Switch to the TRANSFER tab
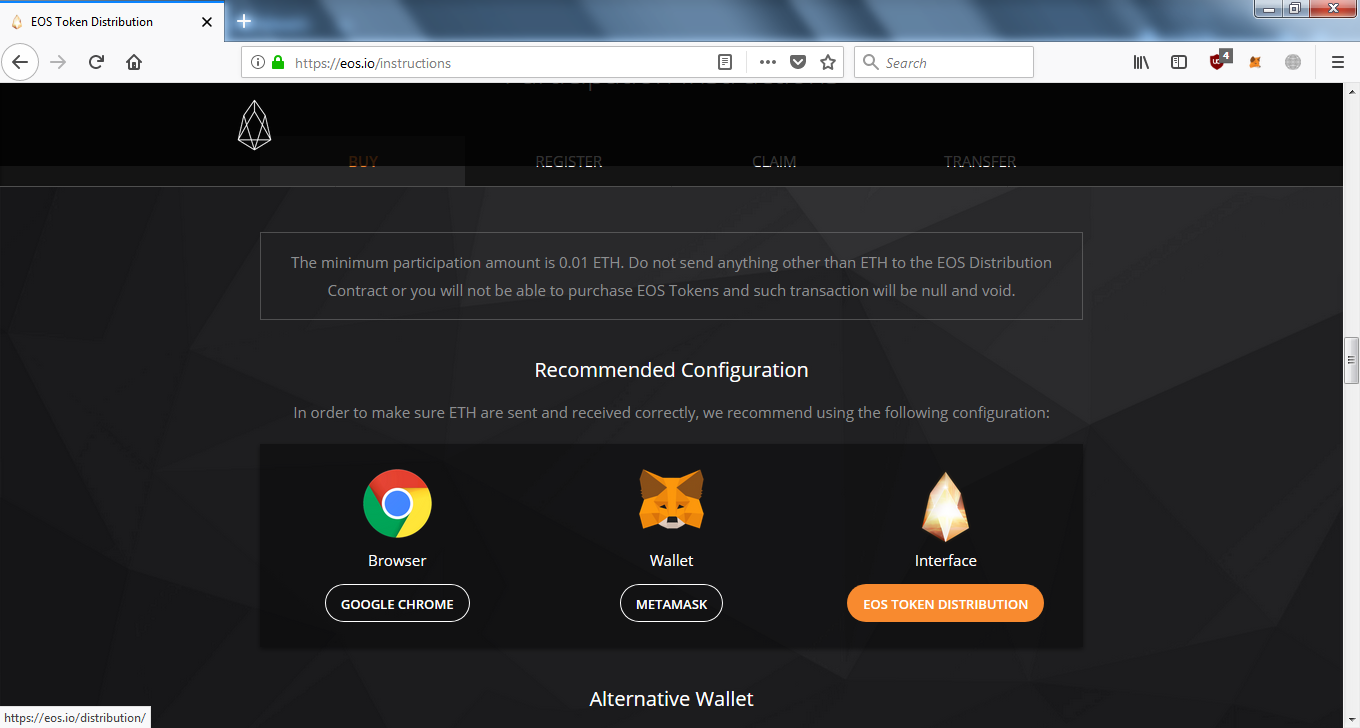This screenshot has width=1360, height=728. click(x=980, y=161)
